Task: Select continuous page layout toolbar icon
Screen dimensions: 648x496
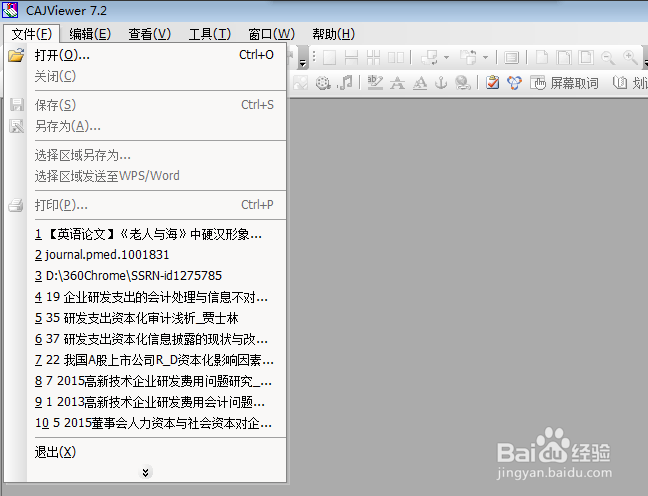Action: [x=351, y=57]
